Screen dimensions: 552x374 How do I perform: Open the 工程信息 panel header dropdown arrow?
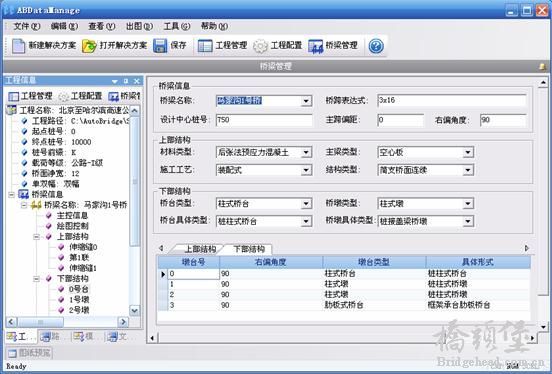(114, 81)
